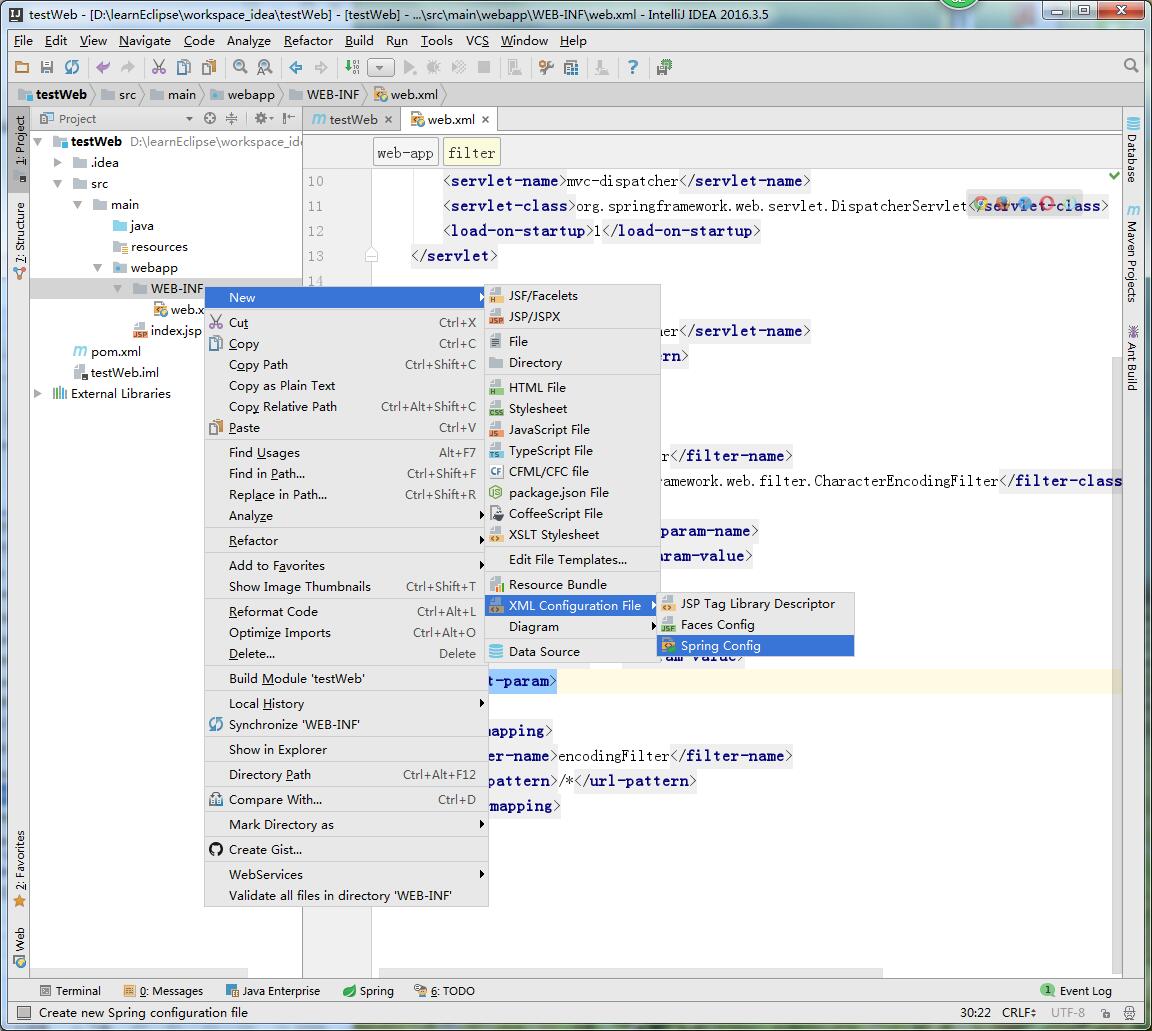Image resolution: width=1152 pixels, height=1031 pixels.
Task: Open the run configuration dropdown
Action: (380, 68)
